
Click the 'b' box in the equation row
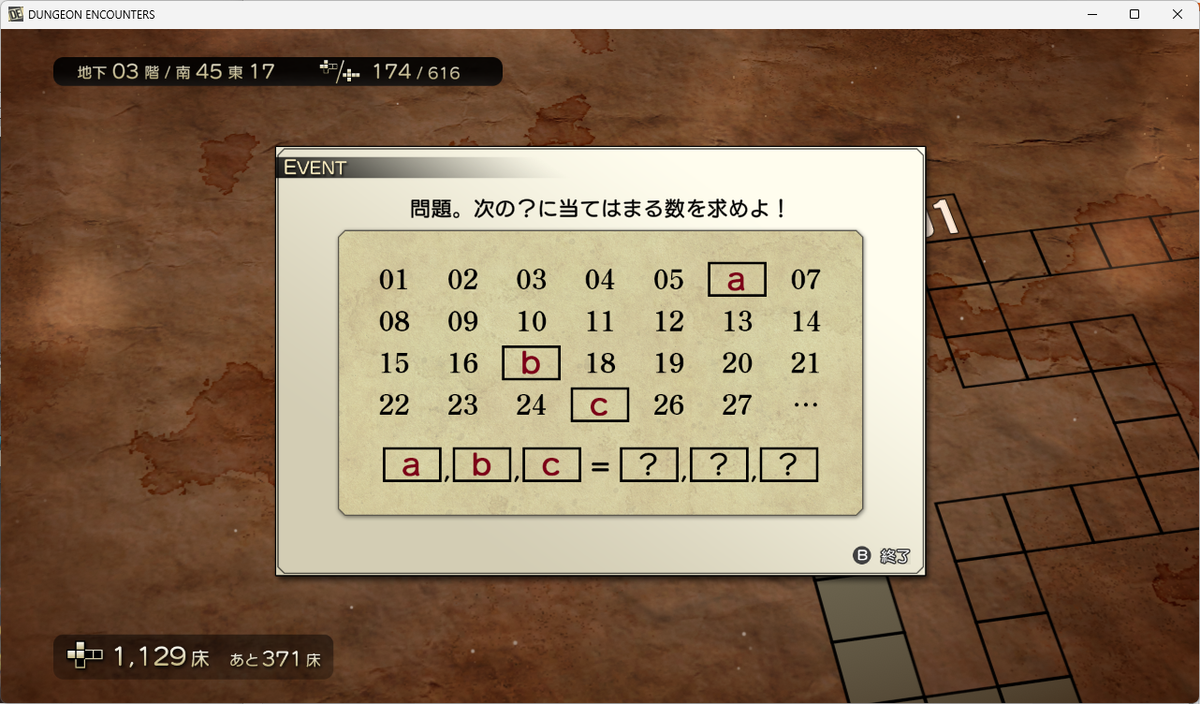[x=482, y=465]
